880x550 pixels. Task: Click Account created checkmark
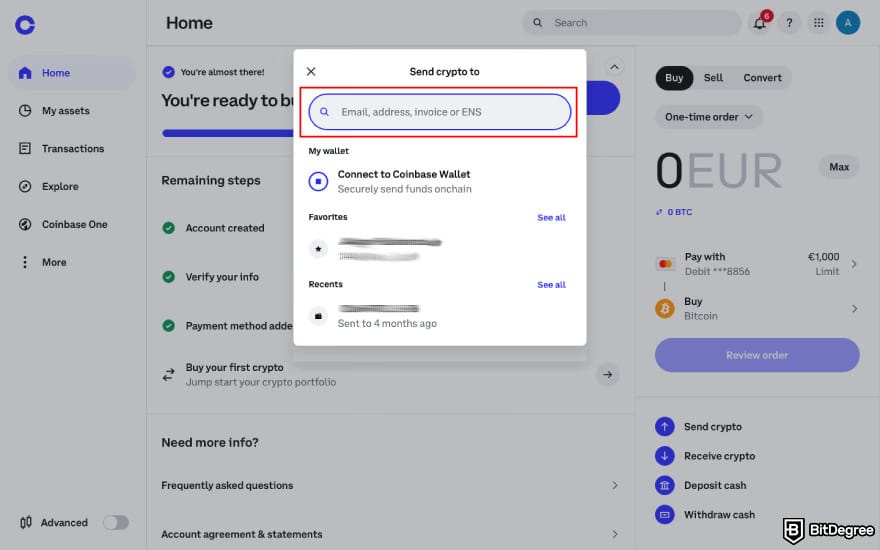(x=168, y=228)
